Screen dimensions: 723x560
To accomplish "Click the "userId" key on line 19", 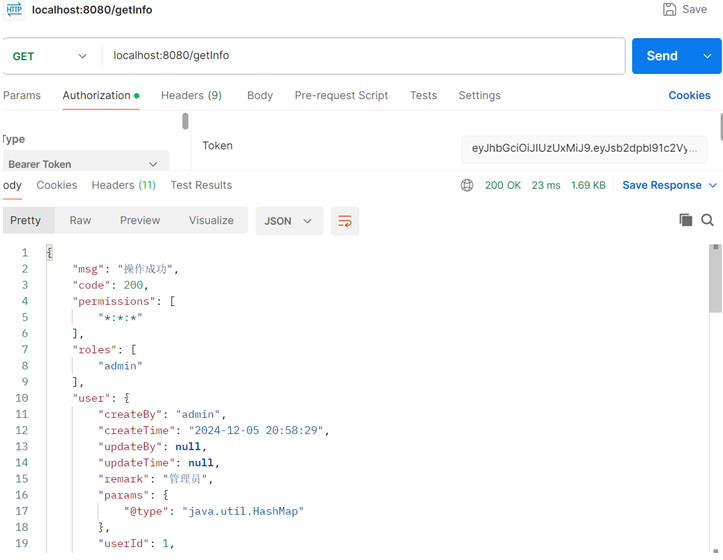I will coord(124,543).
